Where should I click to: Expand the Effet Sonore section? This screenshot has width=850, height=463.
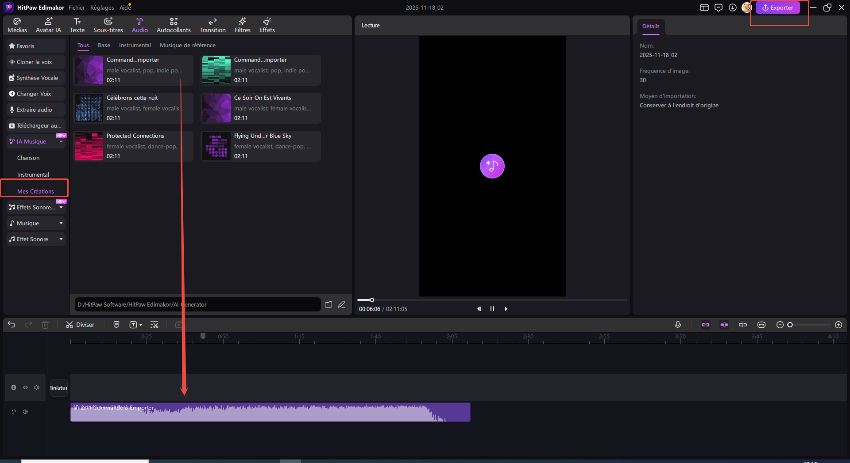point(61,239)
